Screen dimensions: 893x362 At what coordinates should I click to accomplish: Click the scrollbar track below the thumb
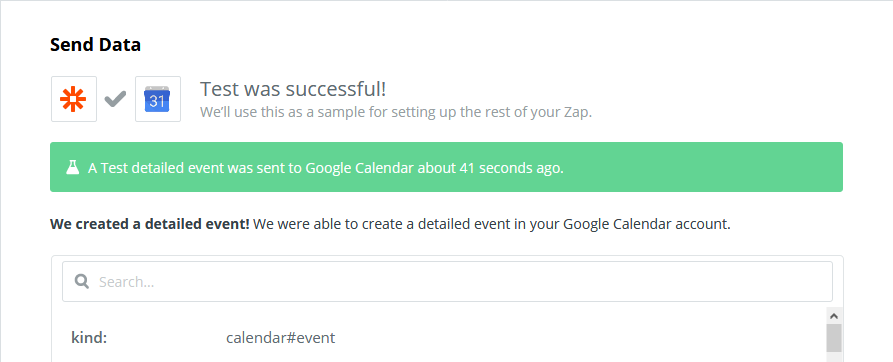click(x=834, y=357)
